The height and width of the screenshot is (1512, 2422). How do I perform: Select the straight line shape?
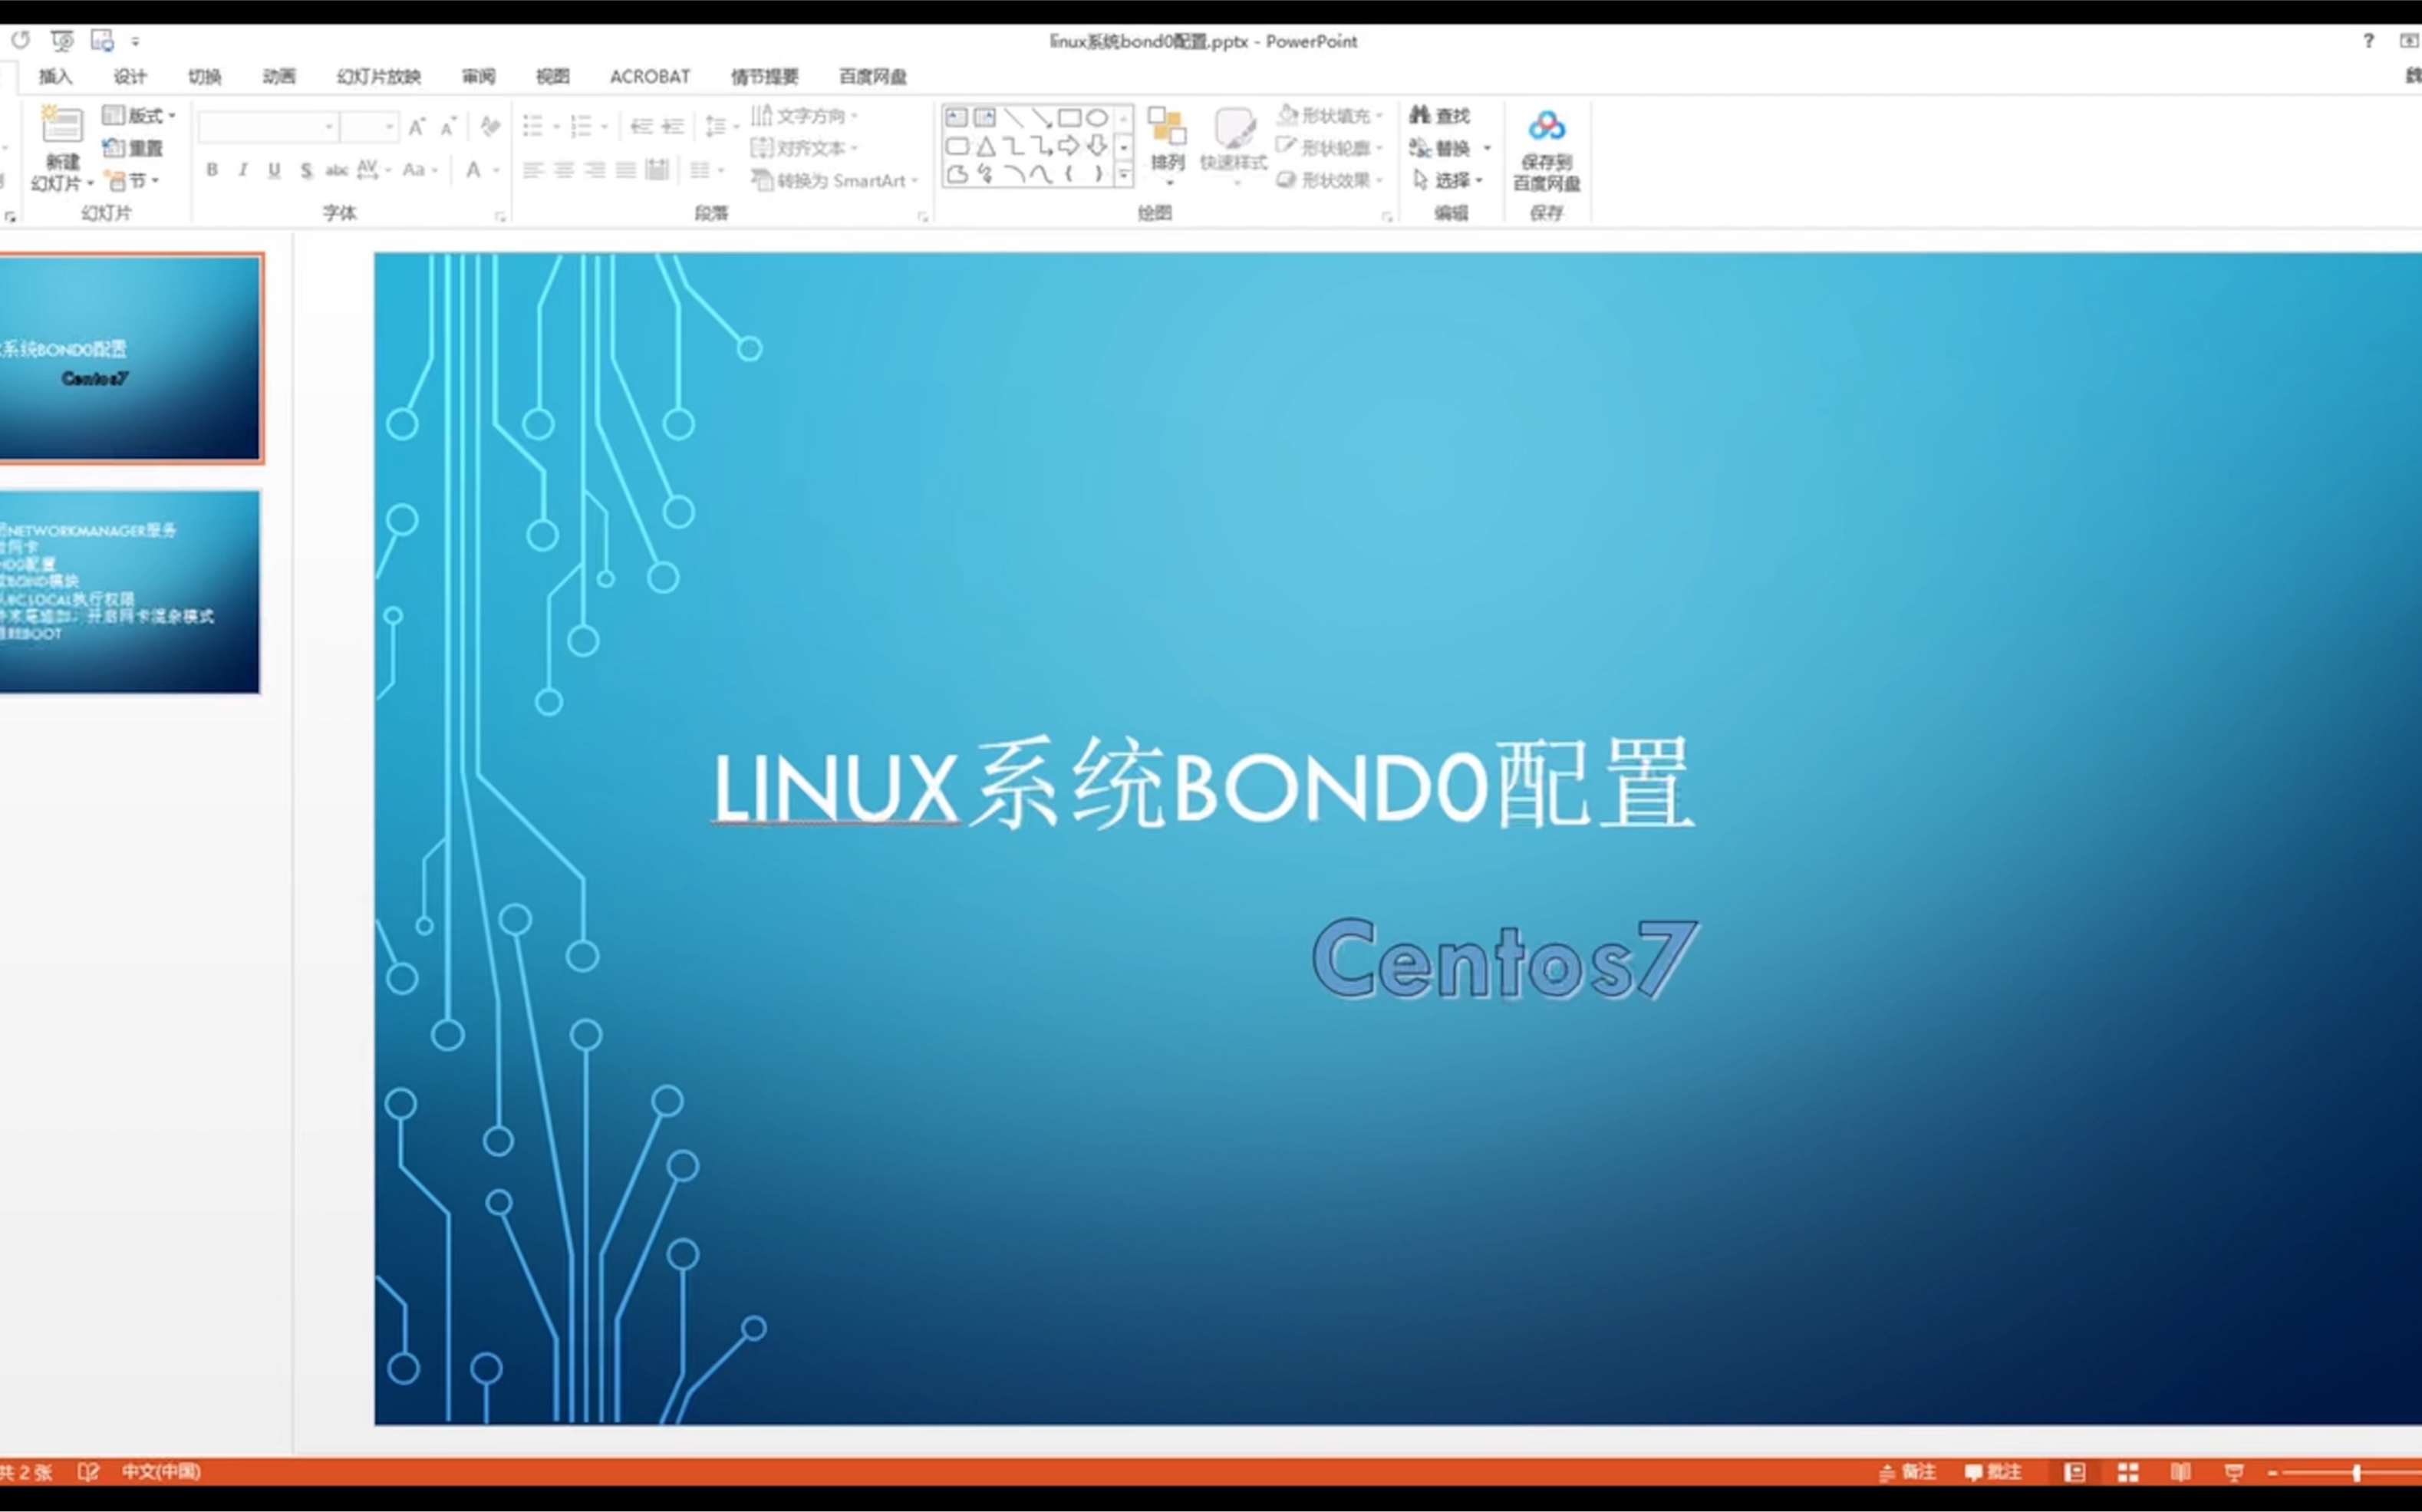tap(1014, 118)
